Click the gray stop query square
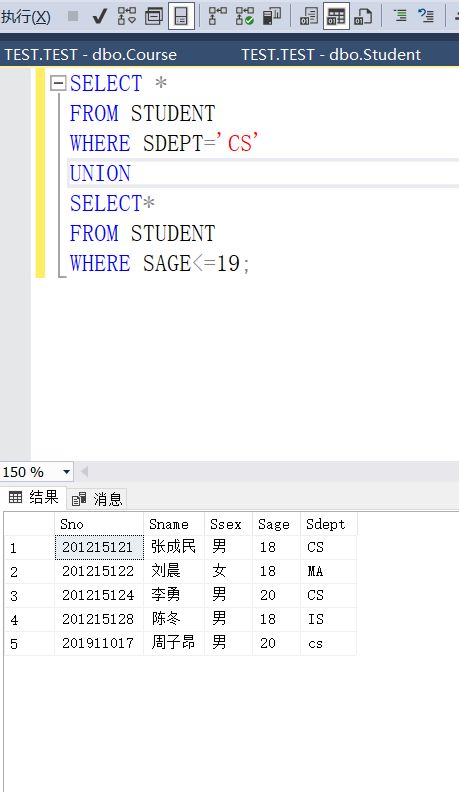This screenshot has height=792, width=459. (73, 16)
